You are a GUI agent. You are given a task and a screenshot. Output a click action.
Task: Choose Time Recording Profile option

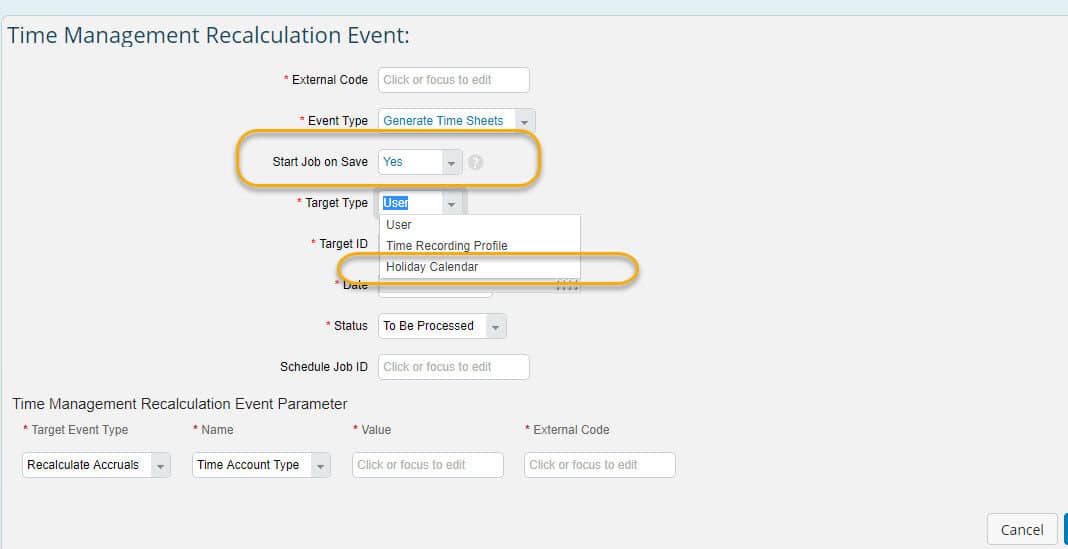point(447,246)
